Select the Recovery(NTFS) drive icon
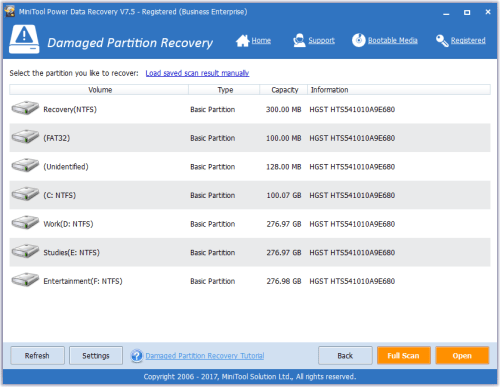Viewport: 500px width, 387px height. pos(25,109)
